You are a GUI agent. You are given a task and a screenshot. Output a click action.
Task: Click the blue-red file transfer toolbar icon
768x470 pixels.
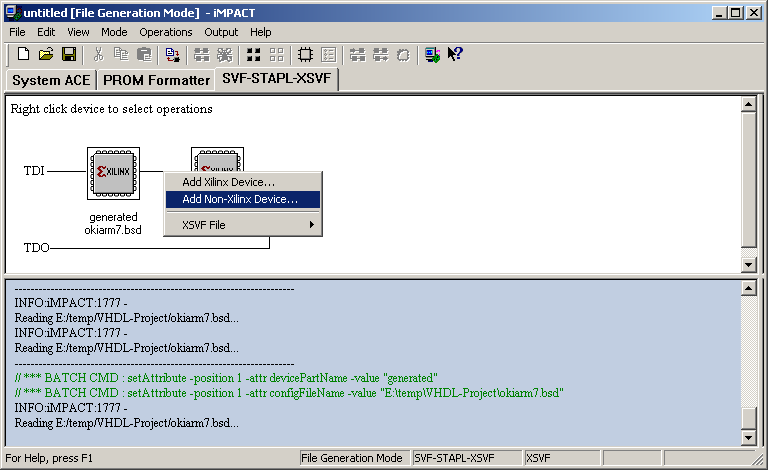(x=172, y=54)
